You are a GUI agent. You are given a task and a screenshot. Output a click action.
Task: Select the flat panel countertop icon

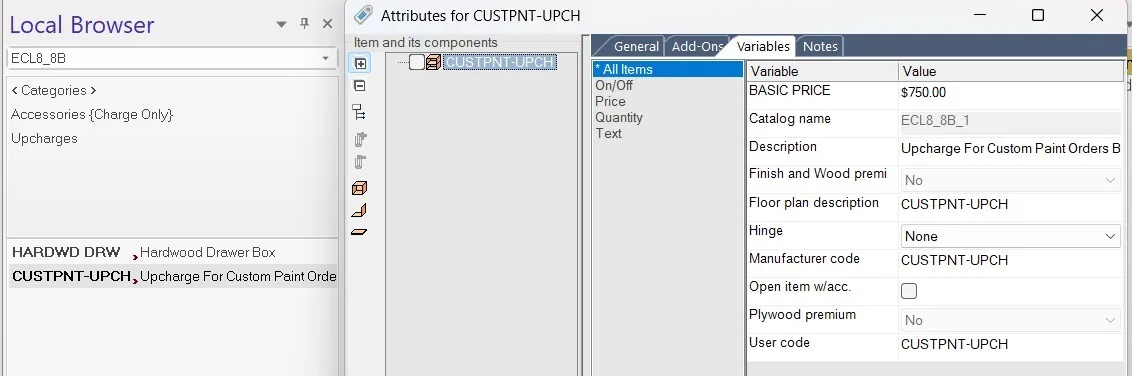coord(360,232)
